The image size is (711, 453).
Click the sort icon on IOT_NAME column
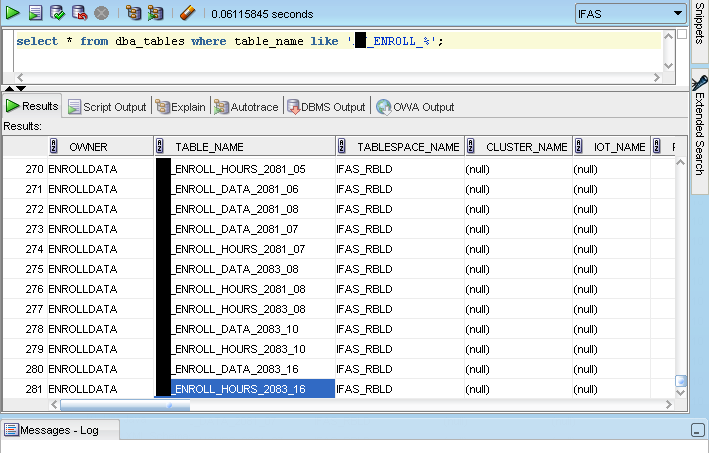click(579, 146)
